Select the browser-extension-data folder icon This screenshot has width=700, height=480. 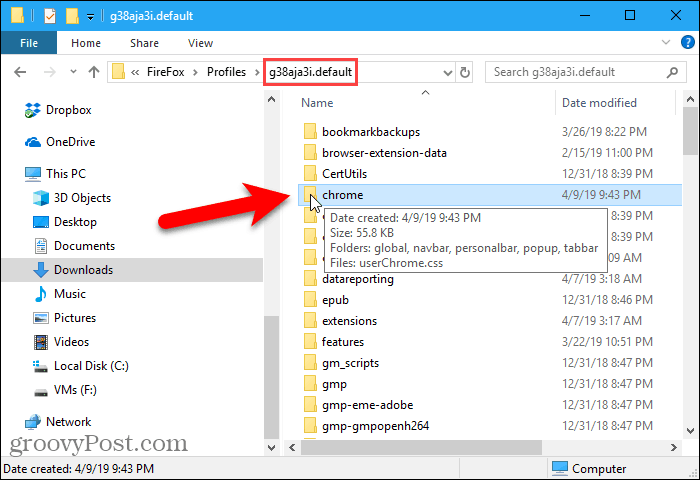coord(310,153)
